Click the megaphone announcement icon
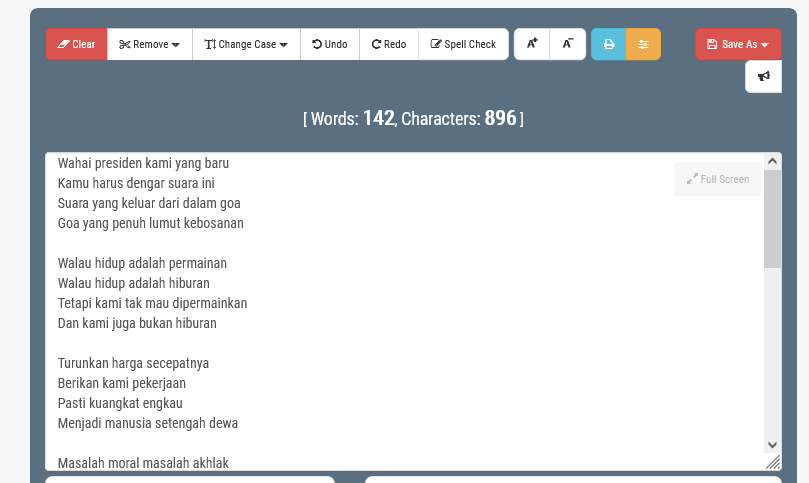809x483 pixels. point(763,76)
